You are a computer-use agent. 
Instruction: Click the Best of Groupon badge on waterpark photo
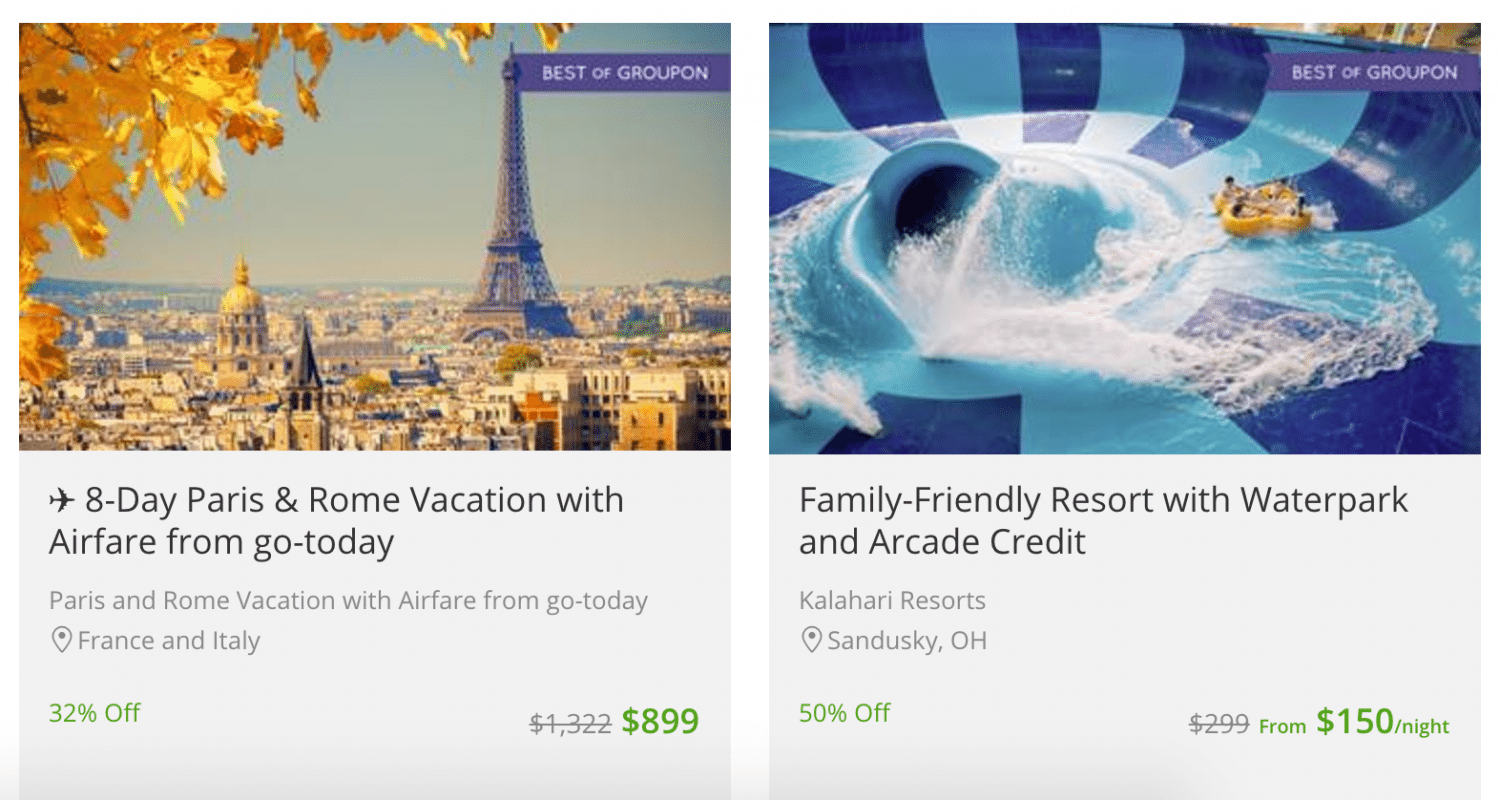click(1373, 72)
